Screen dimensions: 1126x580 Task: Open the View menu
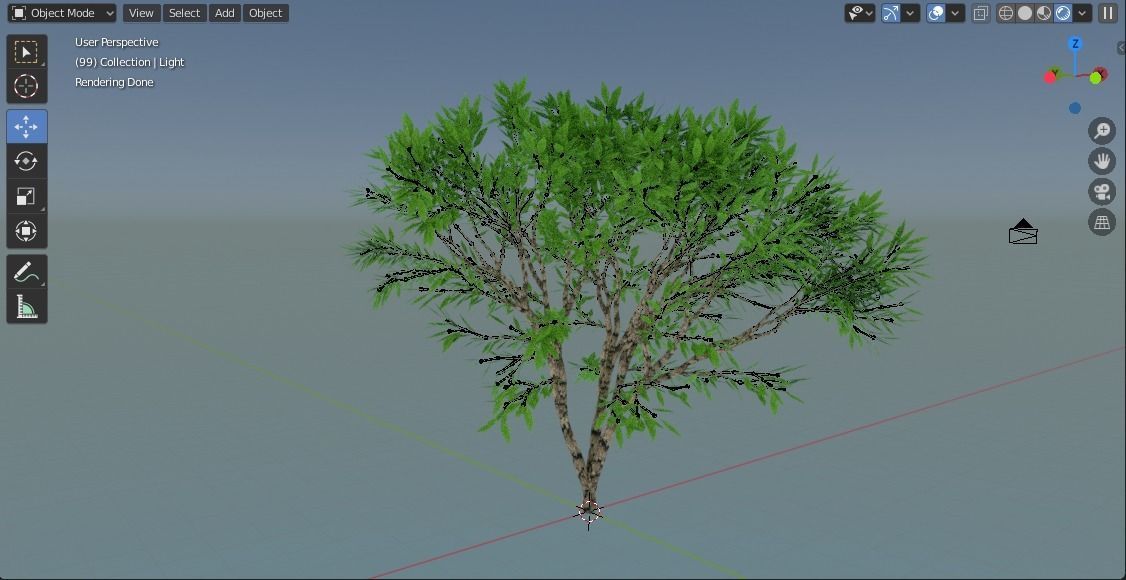click(140, 13)
